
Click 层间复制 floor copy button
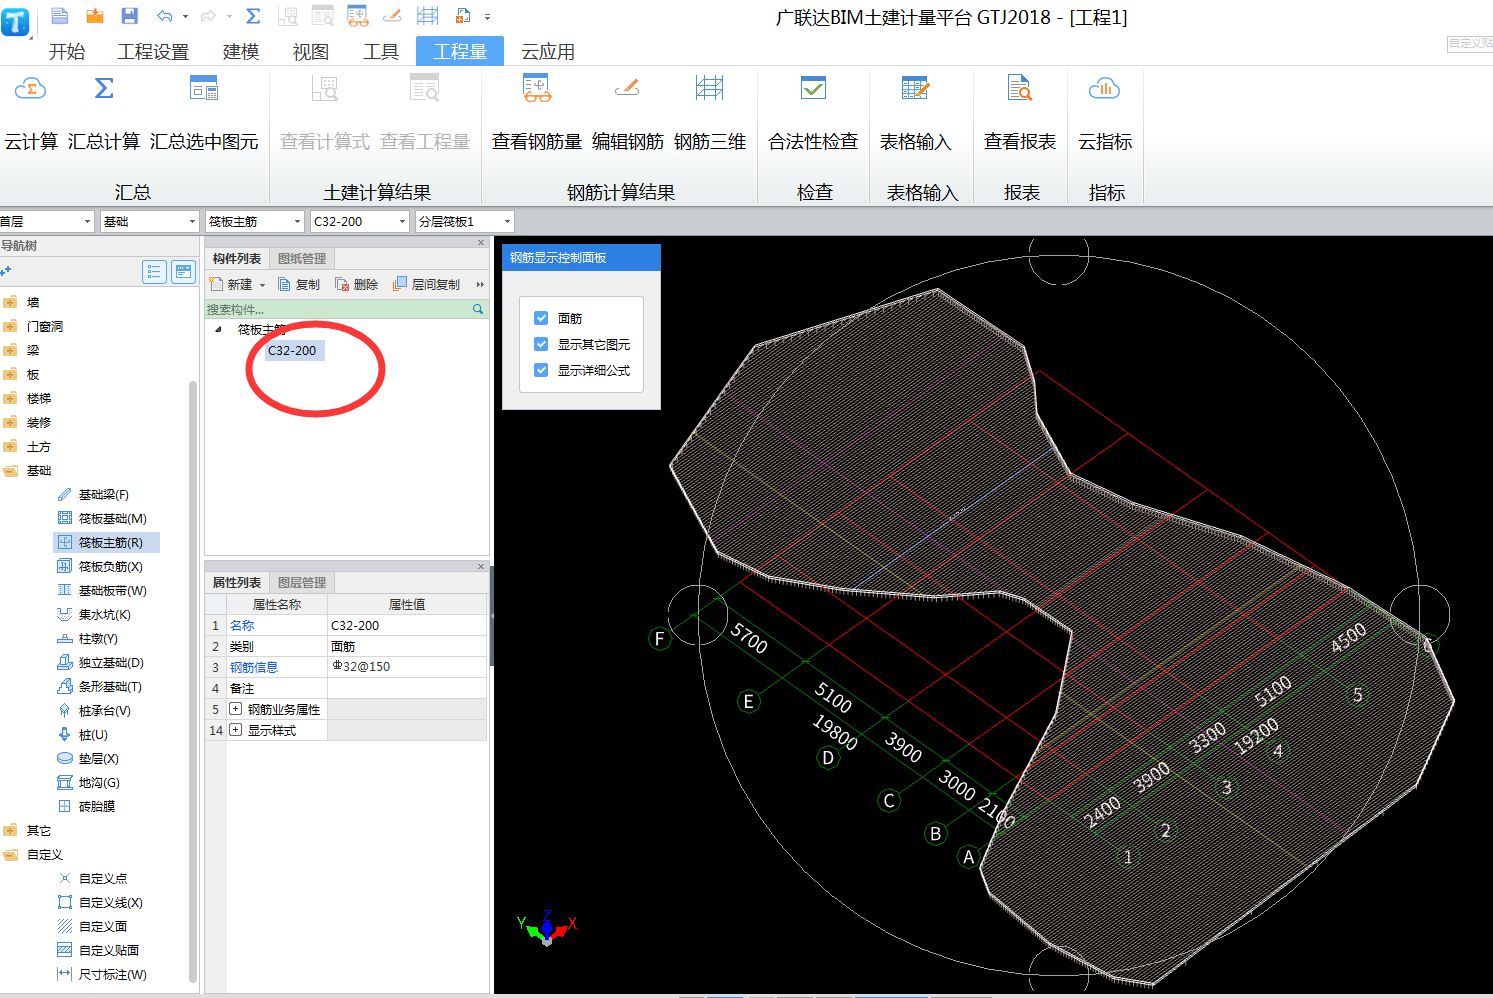pyautogui.click(x=427, y=285)
